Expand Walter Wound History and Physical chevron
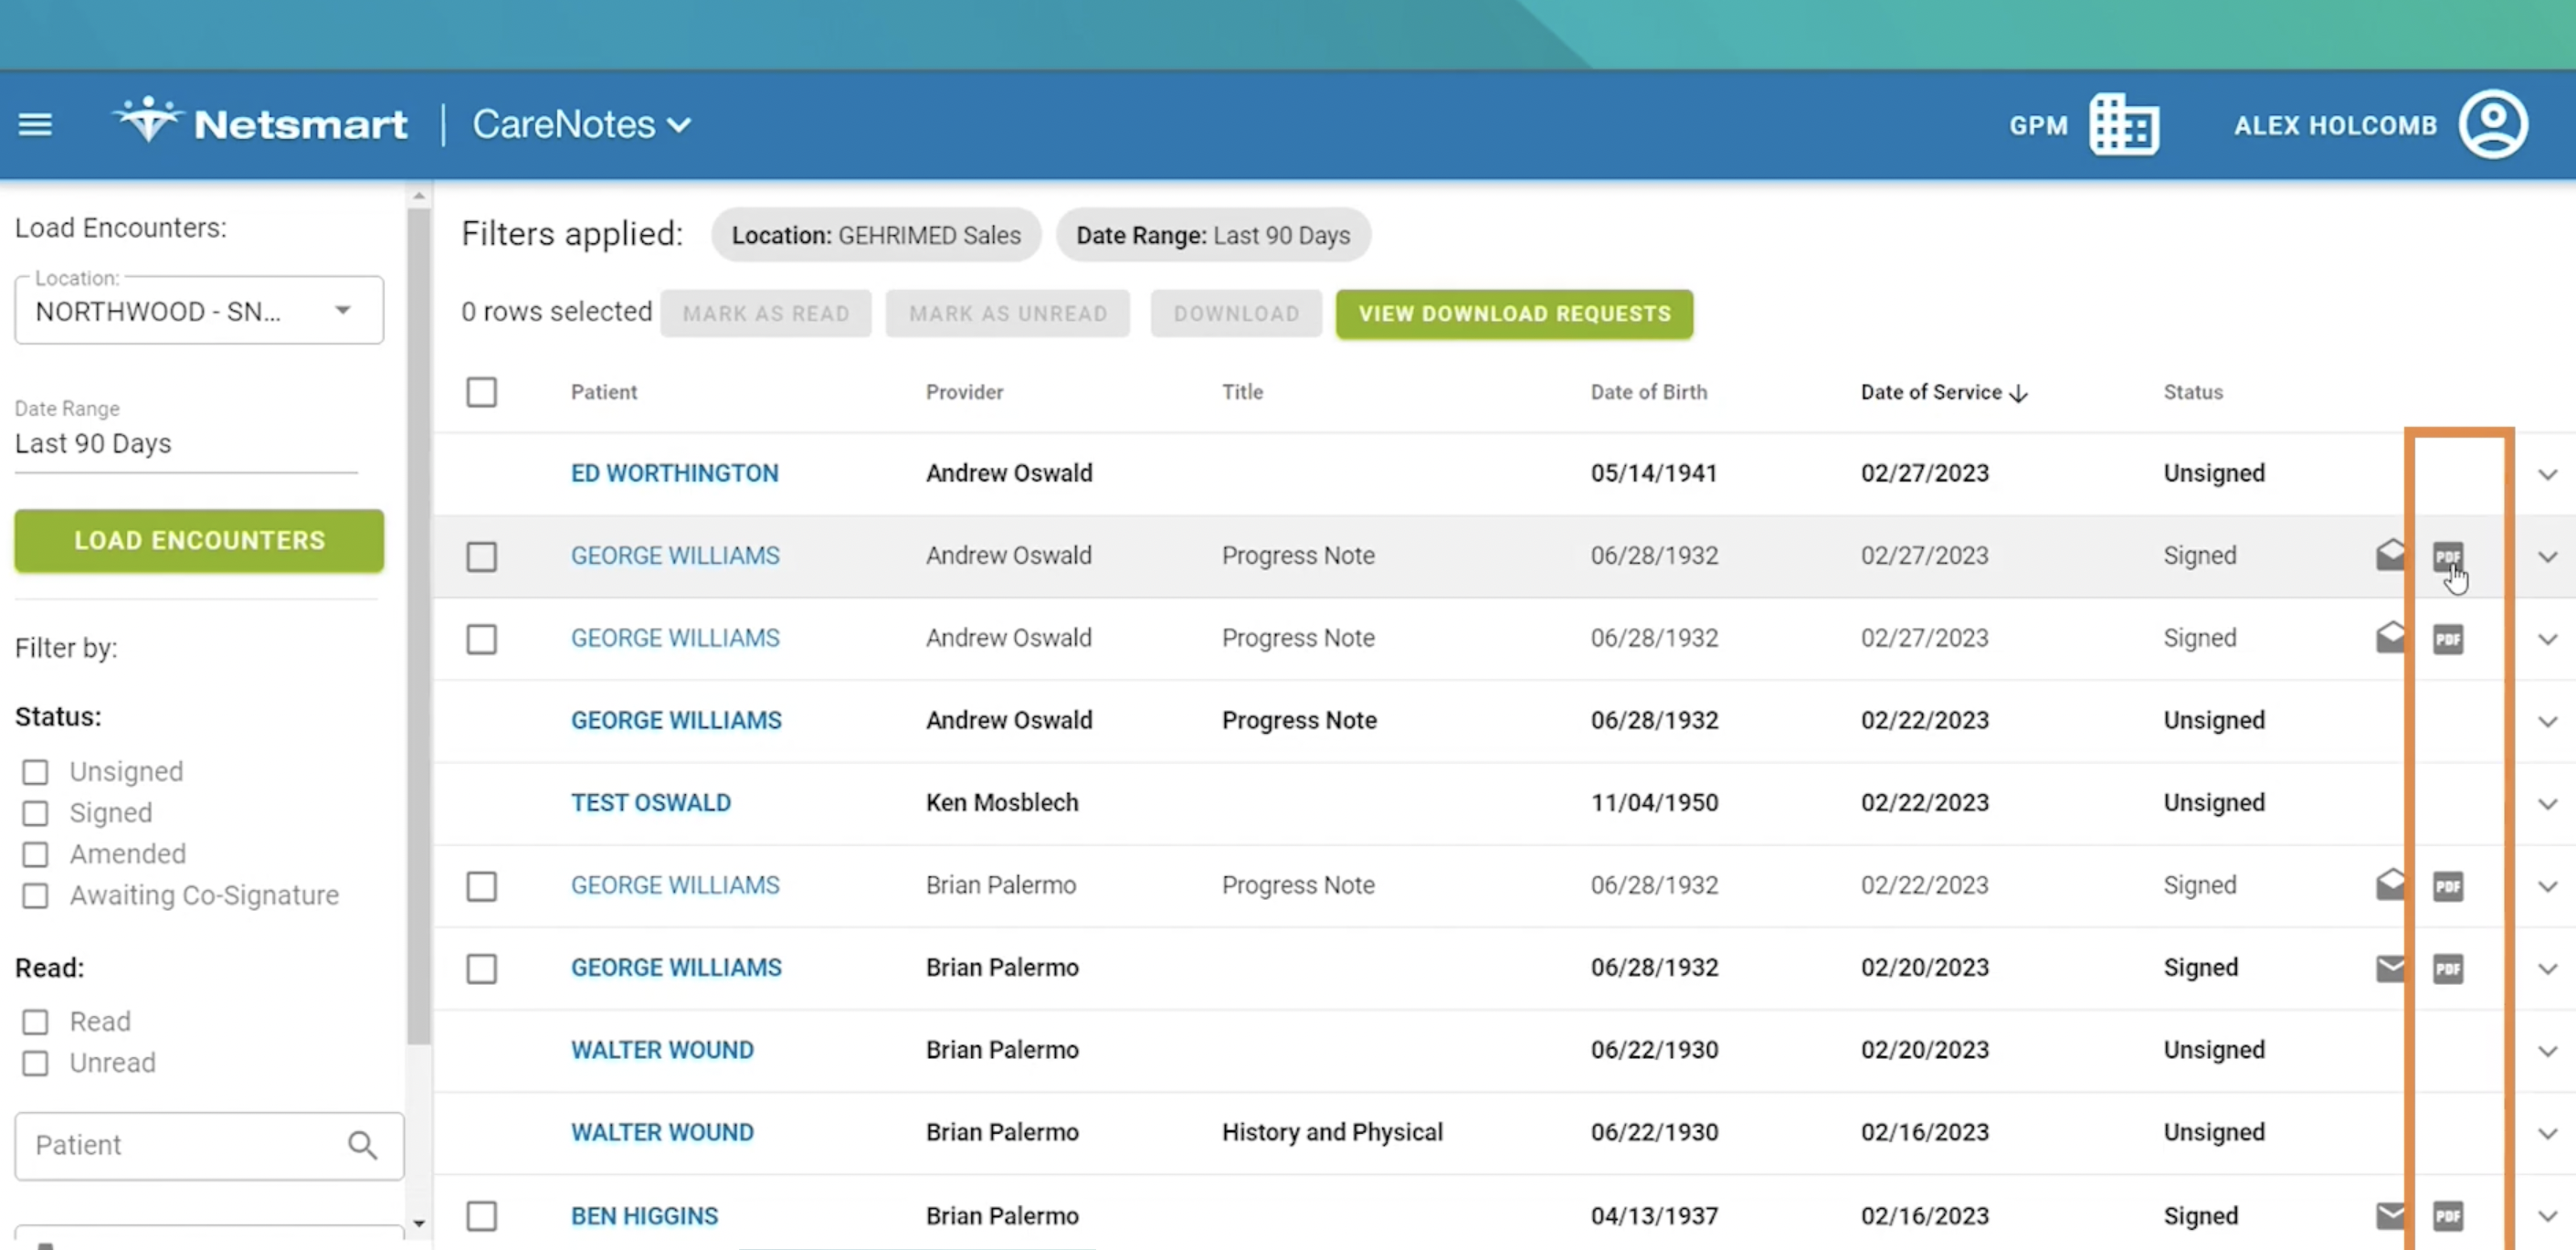Image resolution: width=2576 pixels, height=1250 pixels. coord(2548,1133)
